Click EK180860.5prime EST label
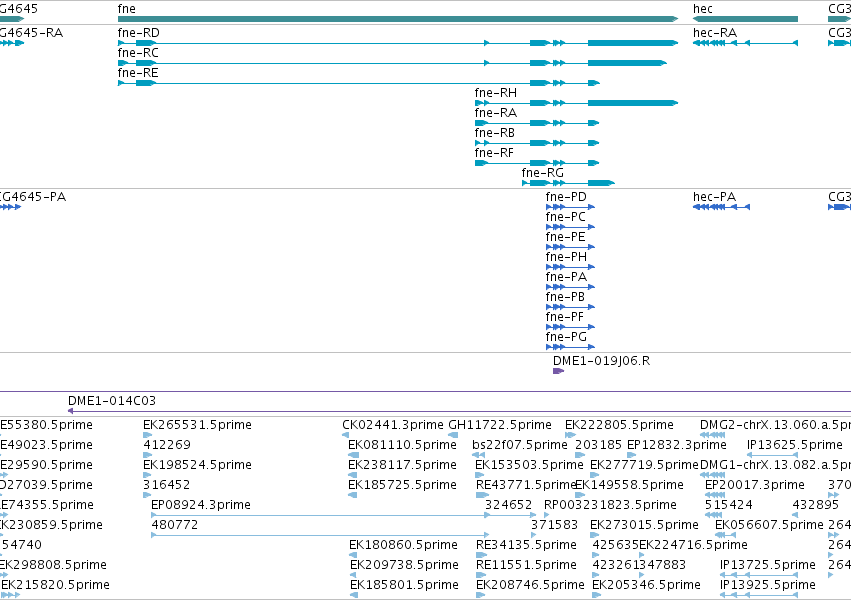Screen dimensions: 851x600 tap(403, 545)
